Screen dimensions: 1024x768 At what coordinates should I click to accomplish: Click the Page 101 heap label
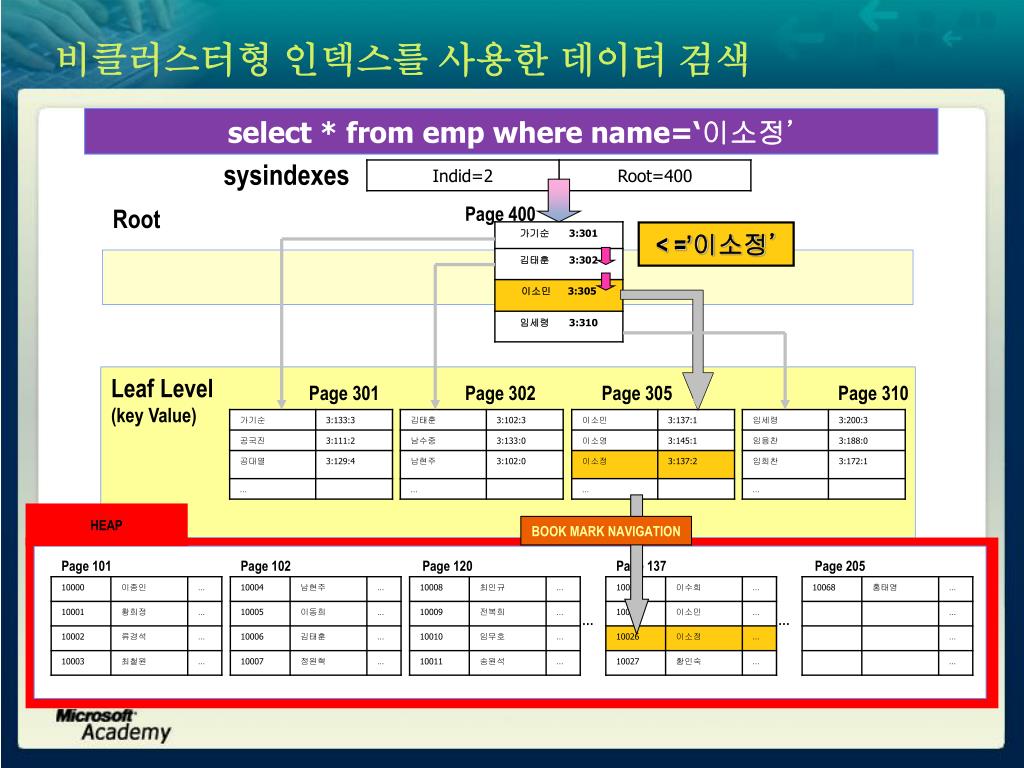86,566
